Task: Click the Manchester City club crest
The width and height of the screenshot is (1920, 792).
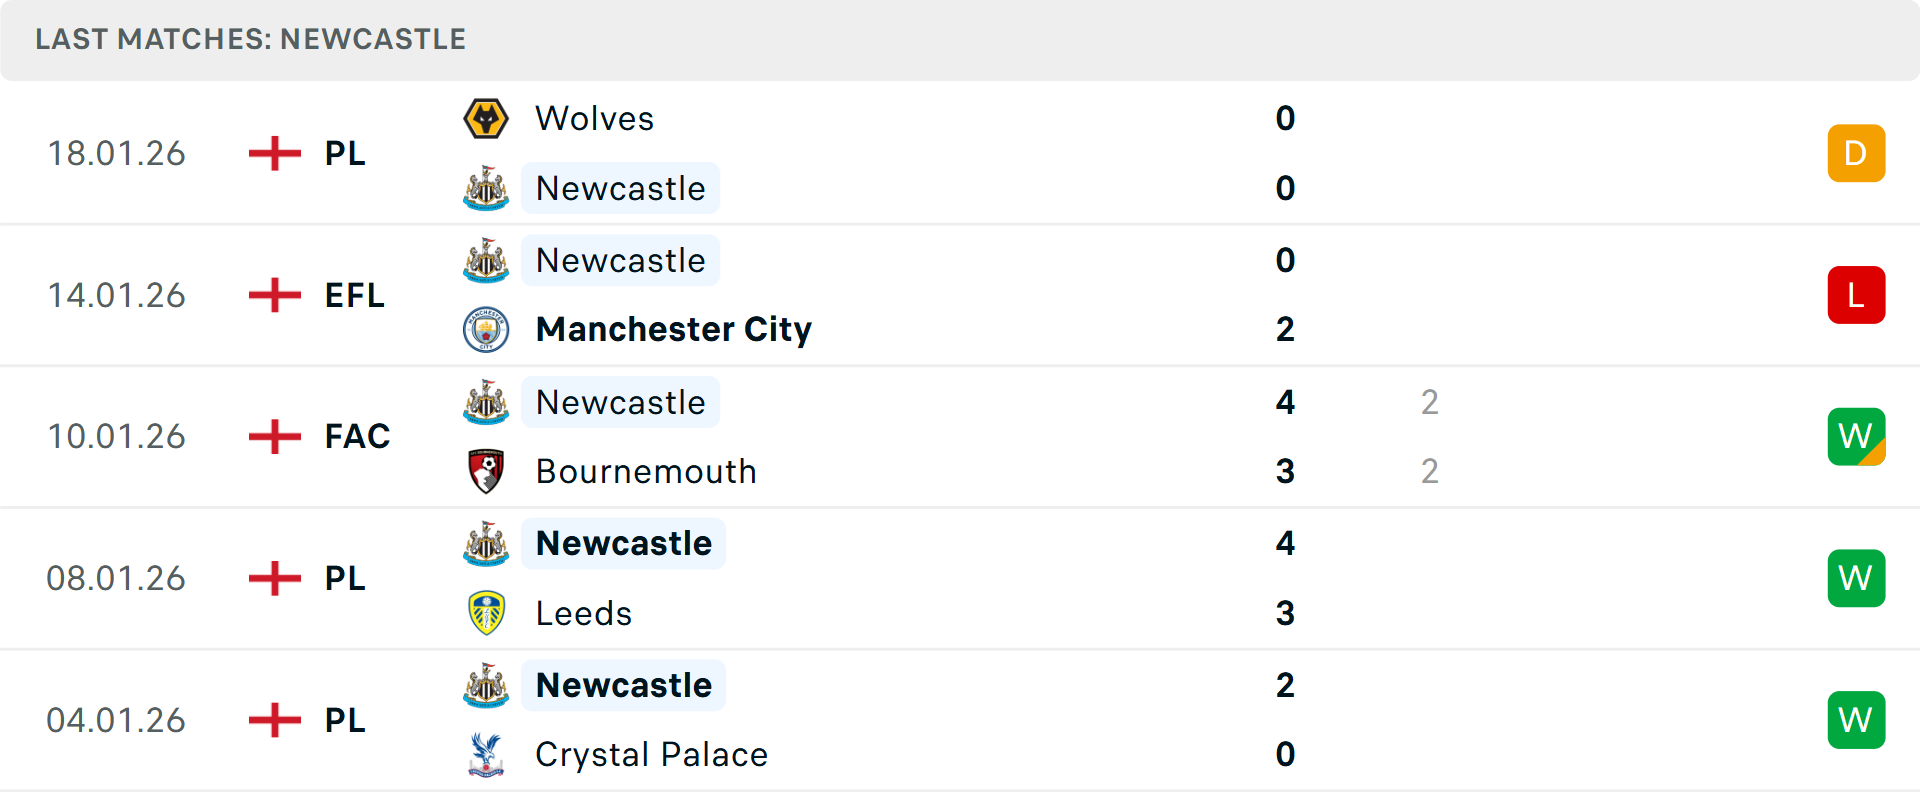Action: pos(486,329)
